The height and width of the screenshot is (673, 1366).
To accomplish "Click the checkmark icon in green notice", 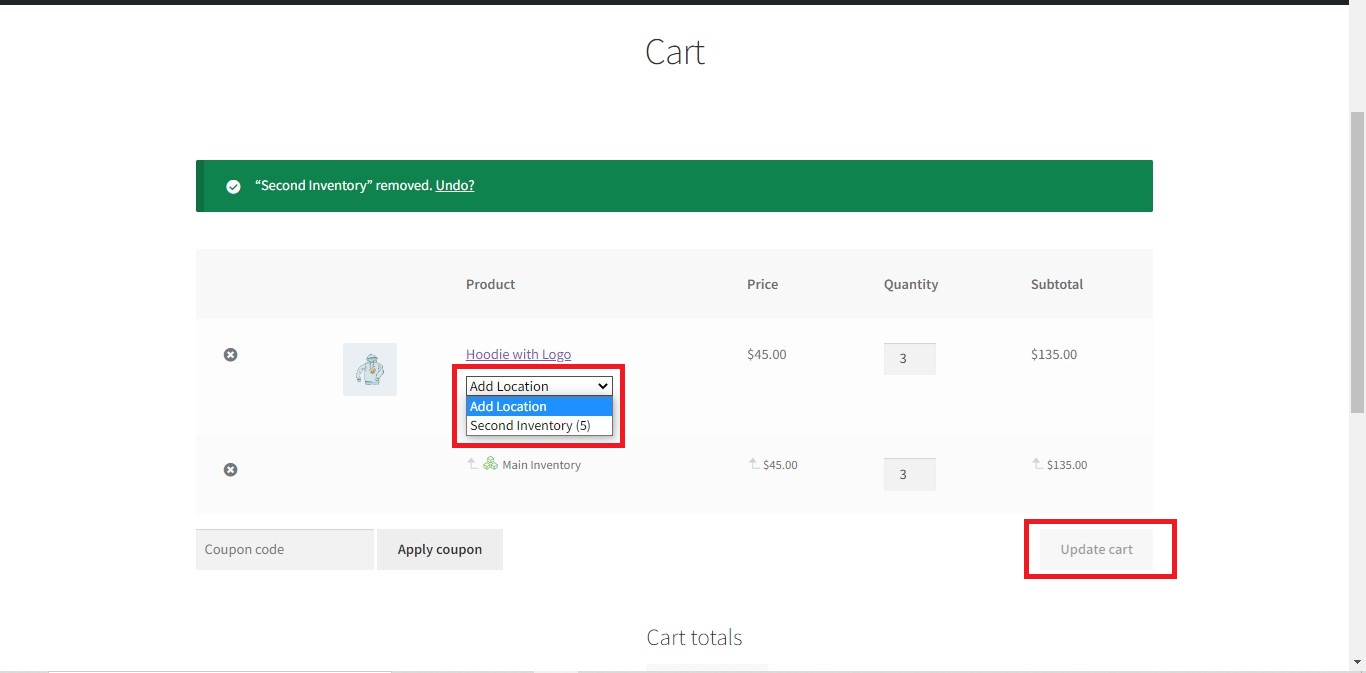I will (x=233, y=186).
